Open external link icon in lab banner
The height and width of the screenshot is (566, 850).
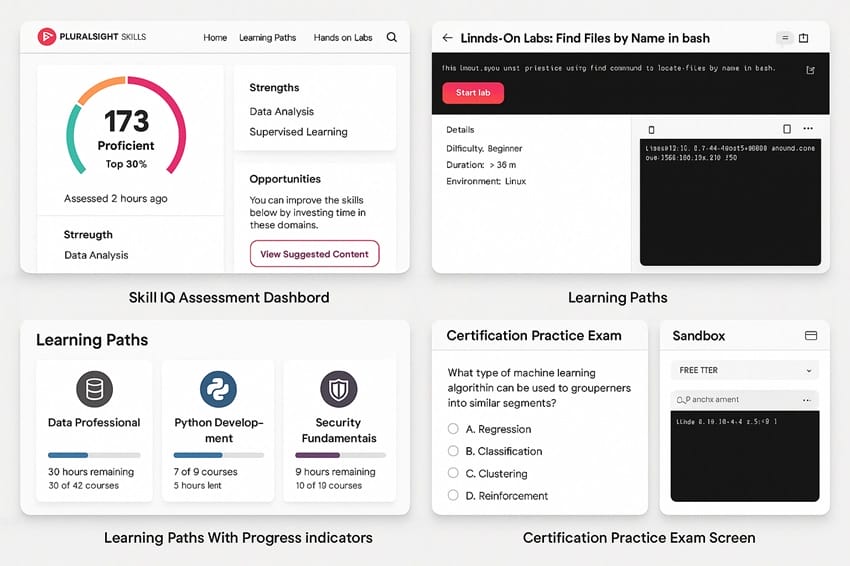pyautogui.click(x=810, y=70)
